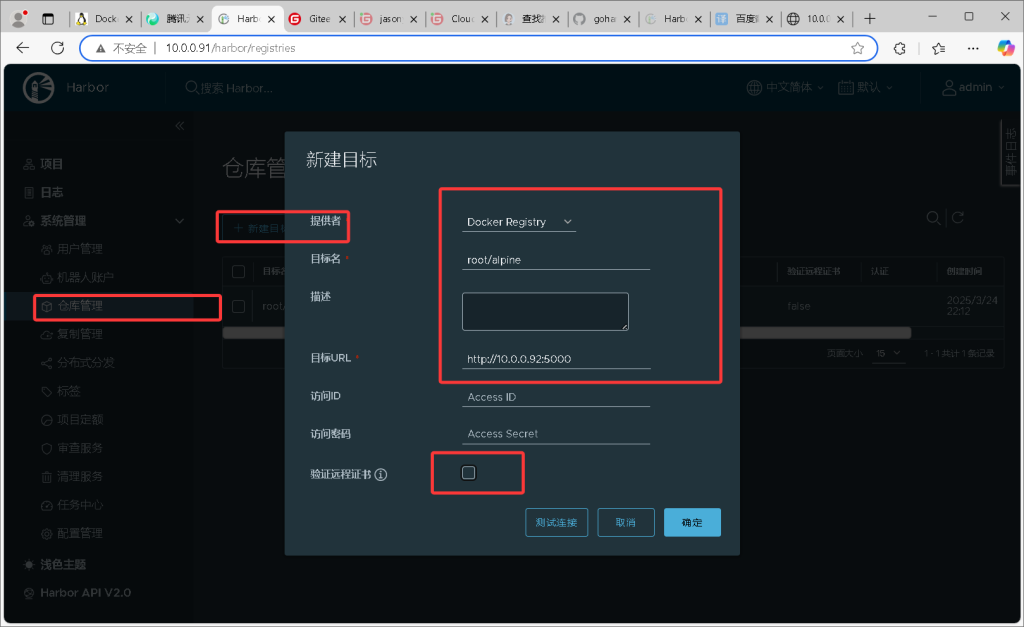
Task: Enable the 验证远程证书 checkbox
Action: coord(468,473)
